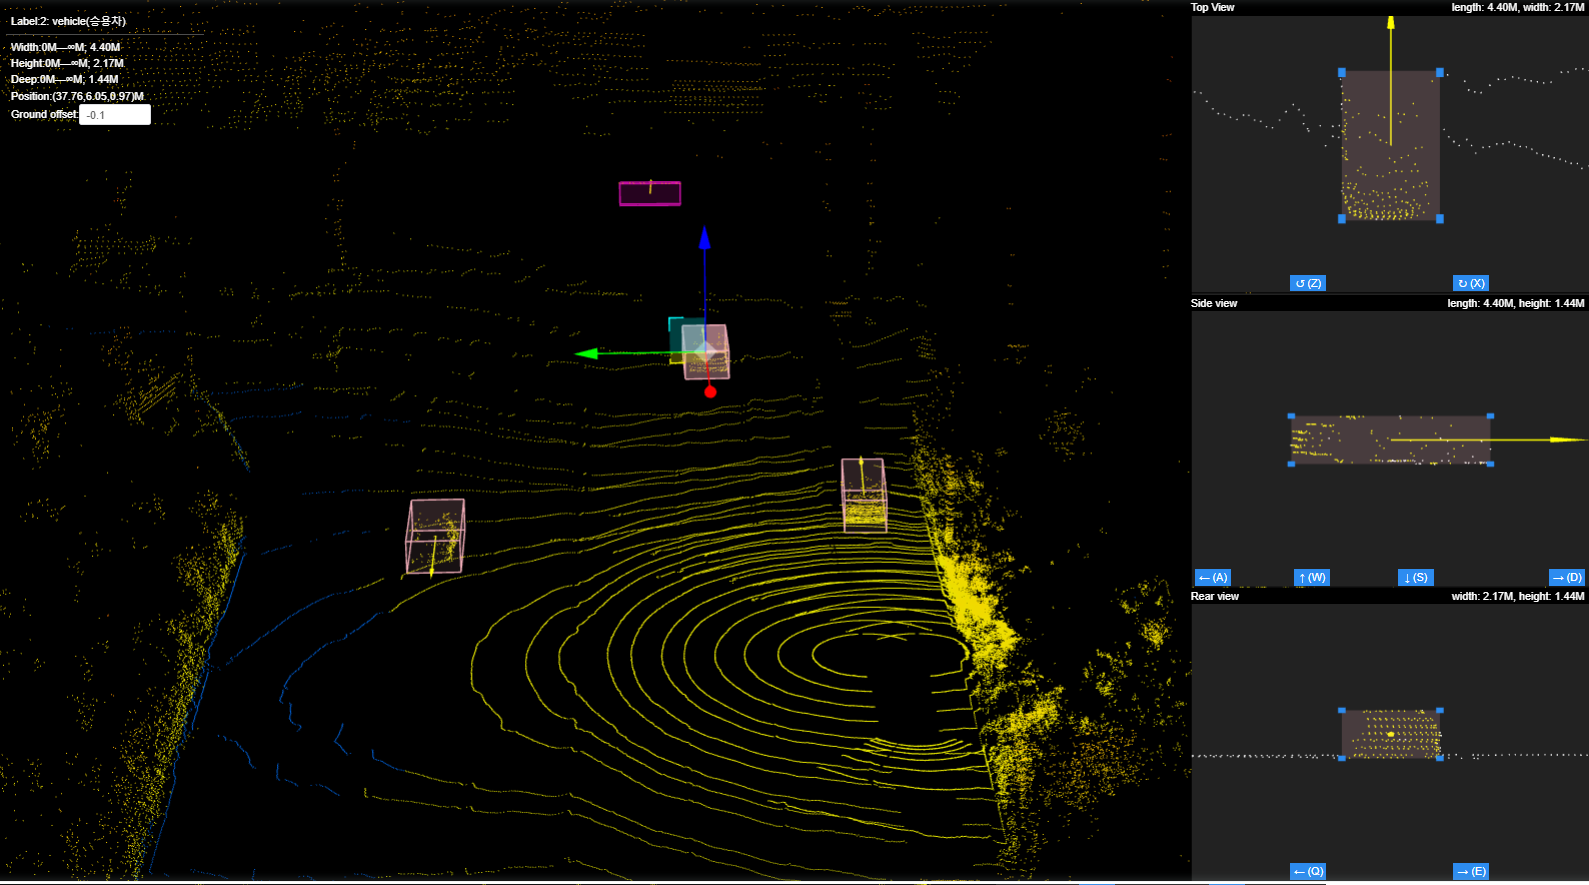
Task: Grab top-right corner handle in Top View
Action: click(1440, 72)
